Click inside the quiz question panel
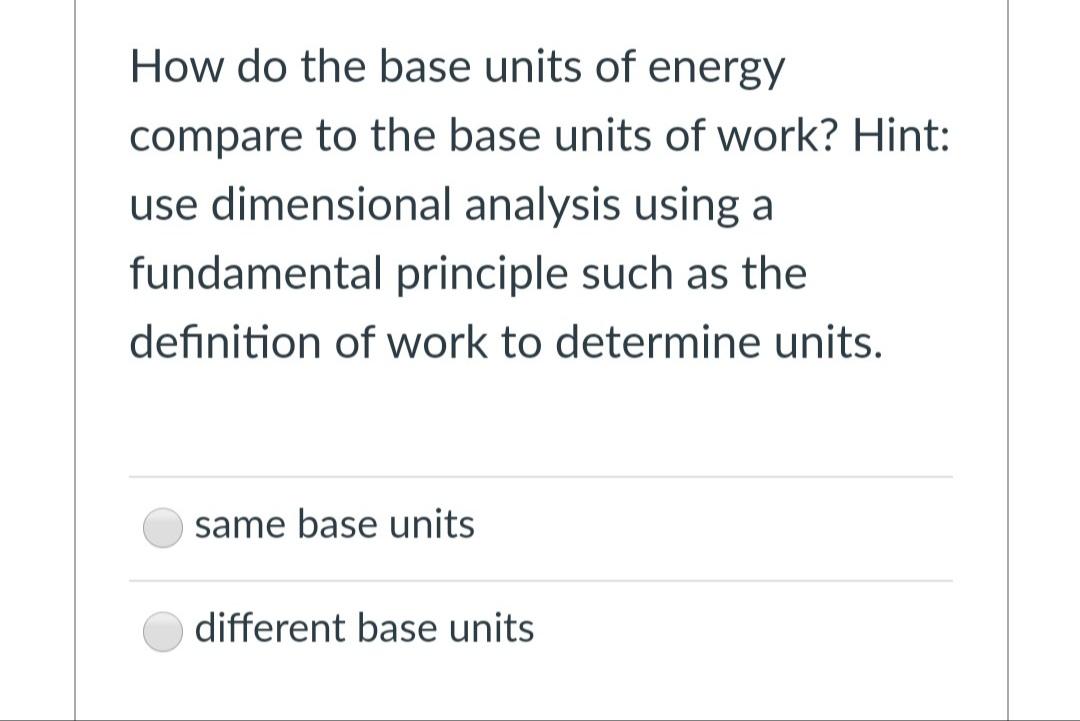 click(540, 300)
